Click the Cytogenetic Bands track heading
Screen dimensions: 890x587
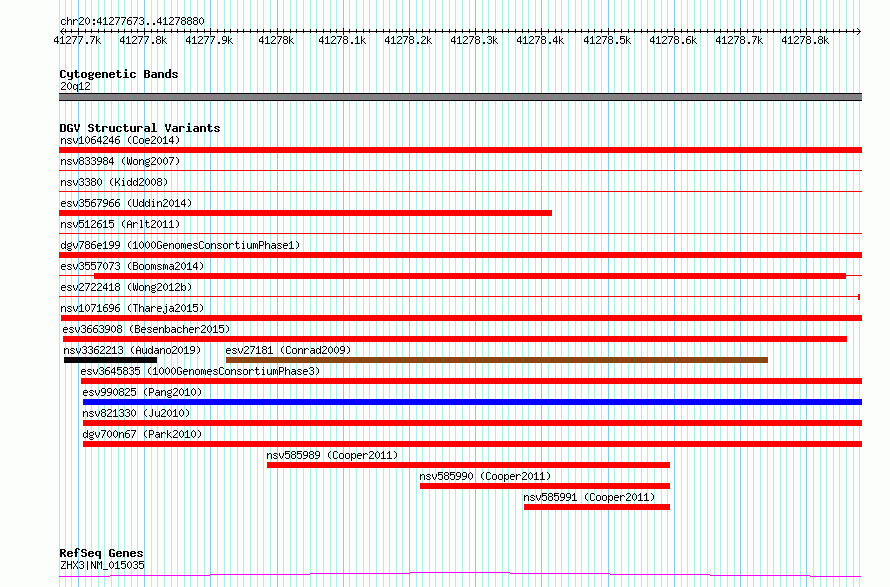click(119, 74)
